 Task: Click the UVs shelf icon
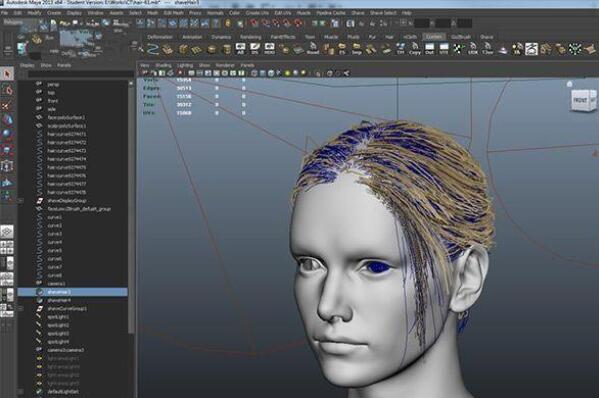444,49
